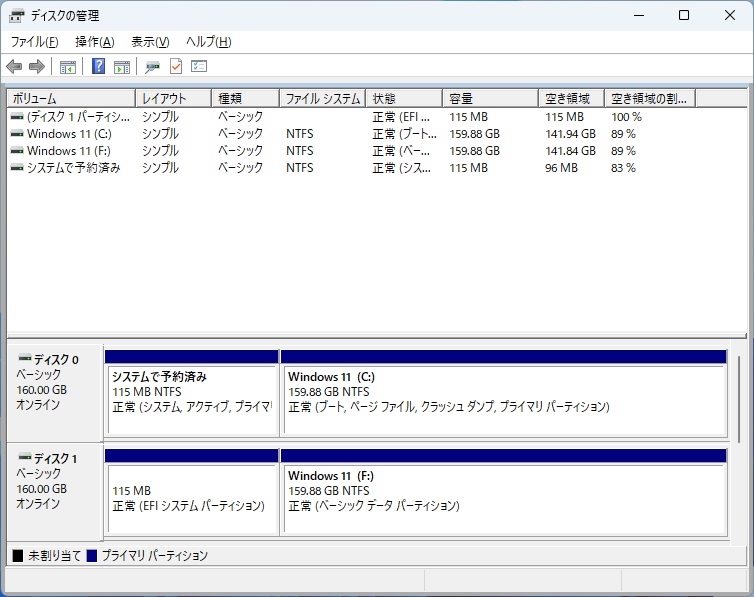754x597 pixels.
Task: Click the Windows 11 (F:) volume row icon
Action: (x=17, y=150)
